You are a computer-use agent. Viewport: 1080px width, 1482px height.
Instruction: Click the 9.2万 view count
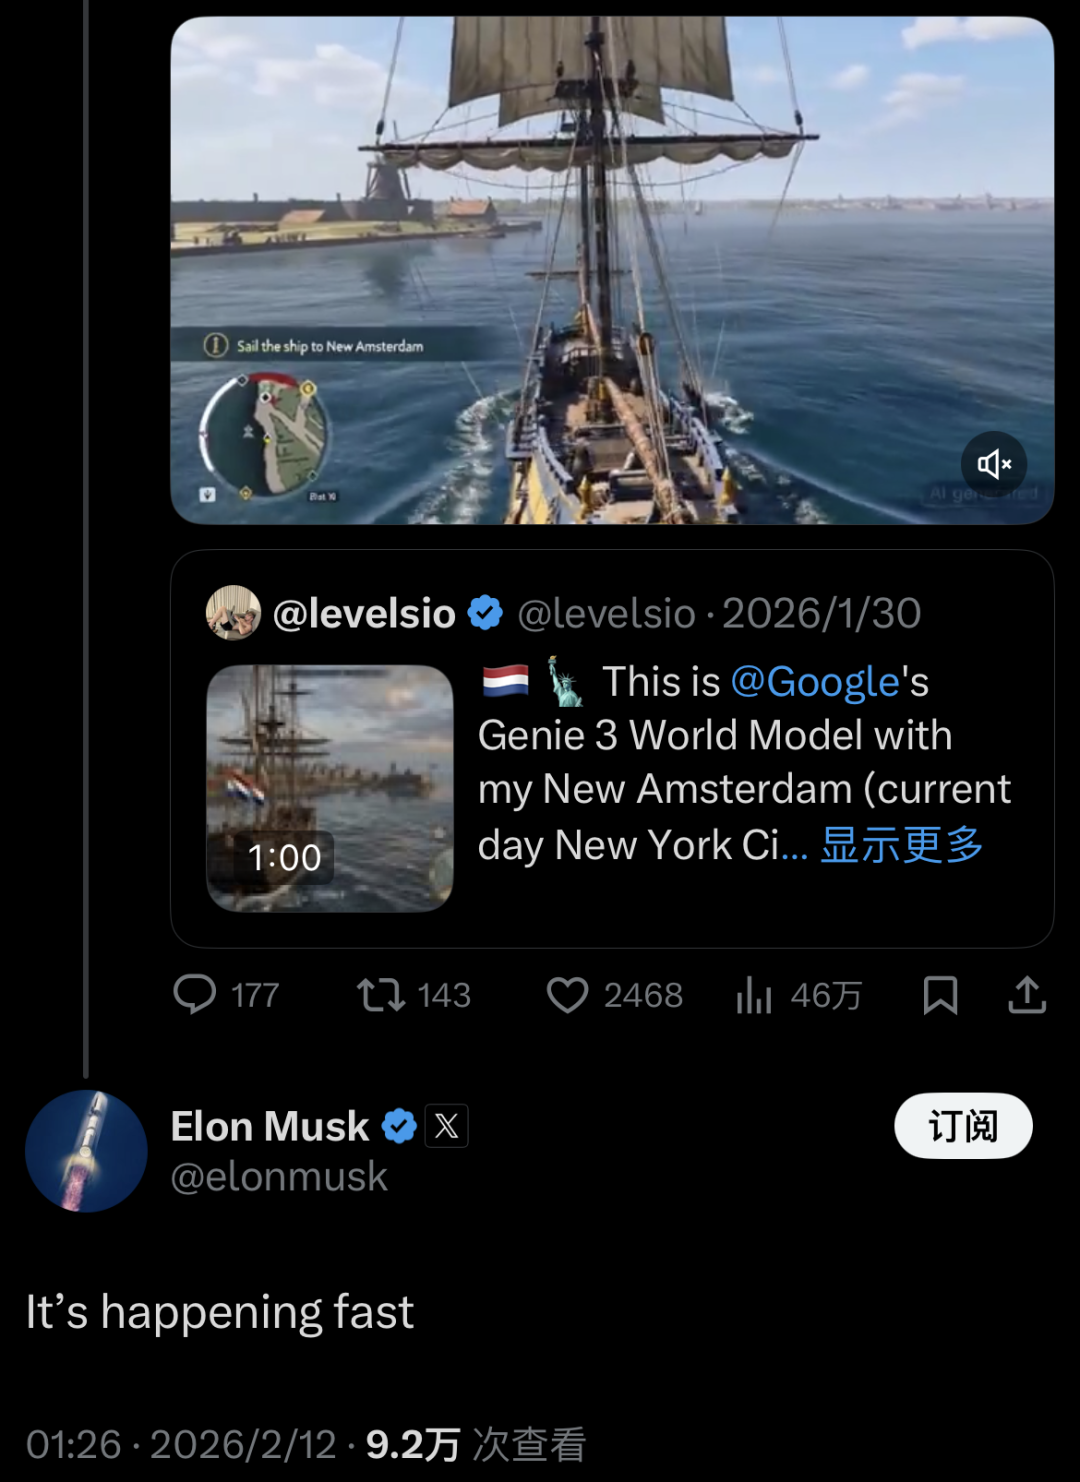click(x=412, y=1444)
